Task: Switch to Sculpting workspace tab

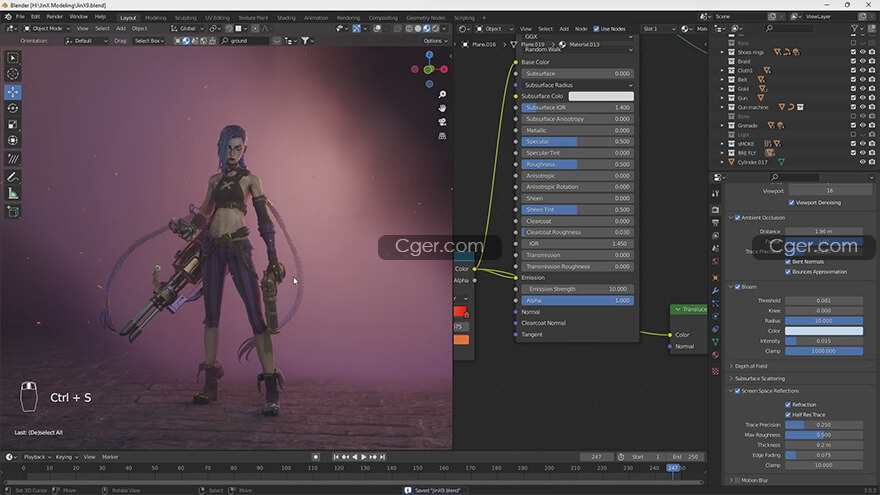Action: [186, 18]
